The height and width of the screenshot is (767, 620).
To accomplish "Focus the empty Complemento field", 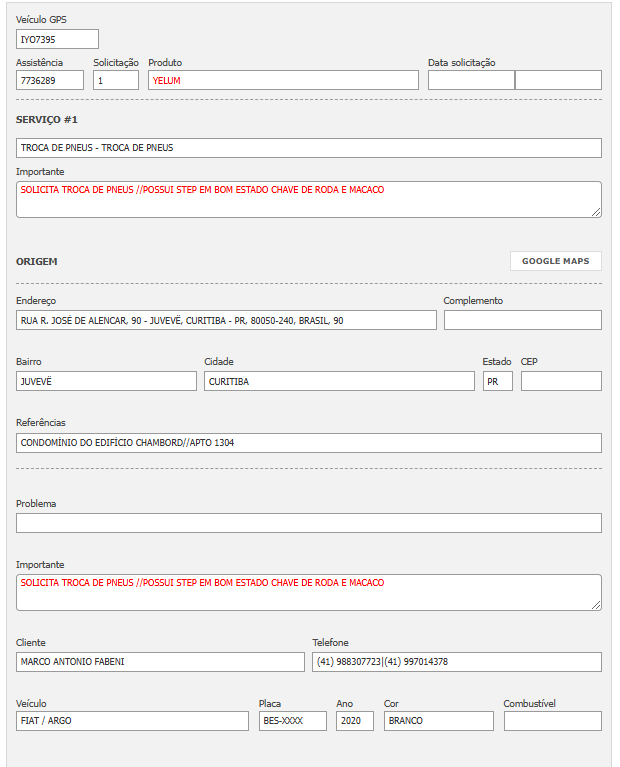I will pos(522,320).
